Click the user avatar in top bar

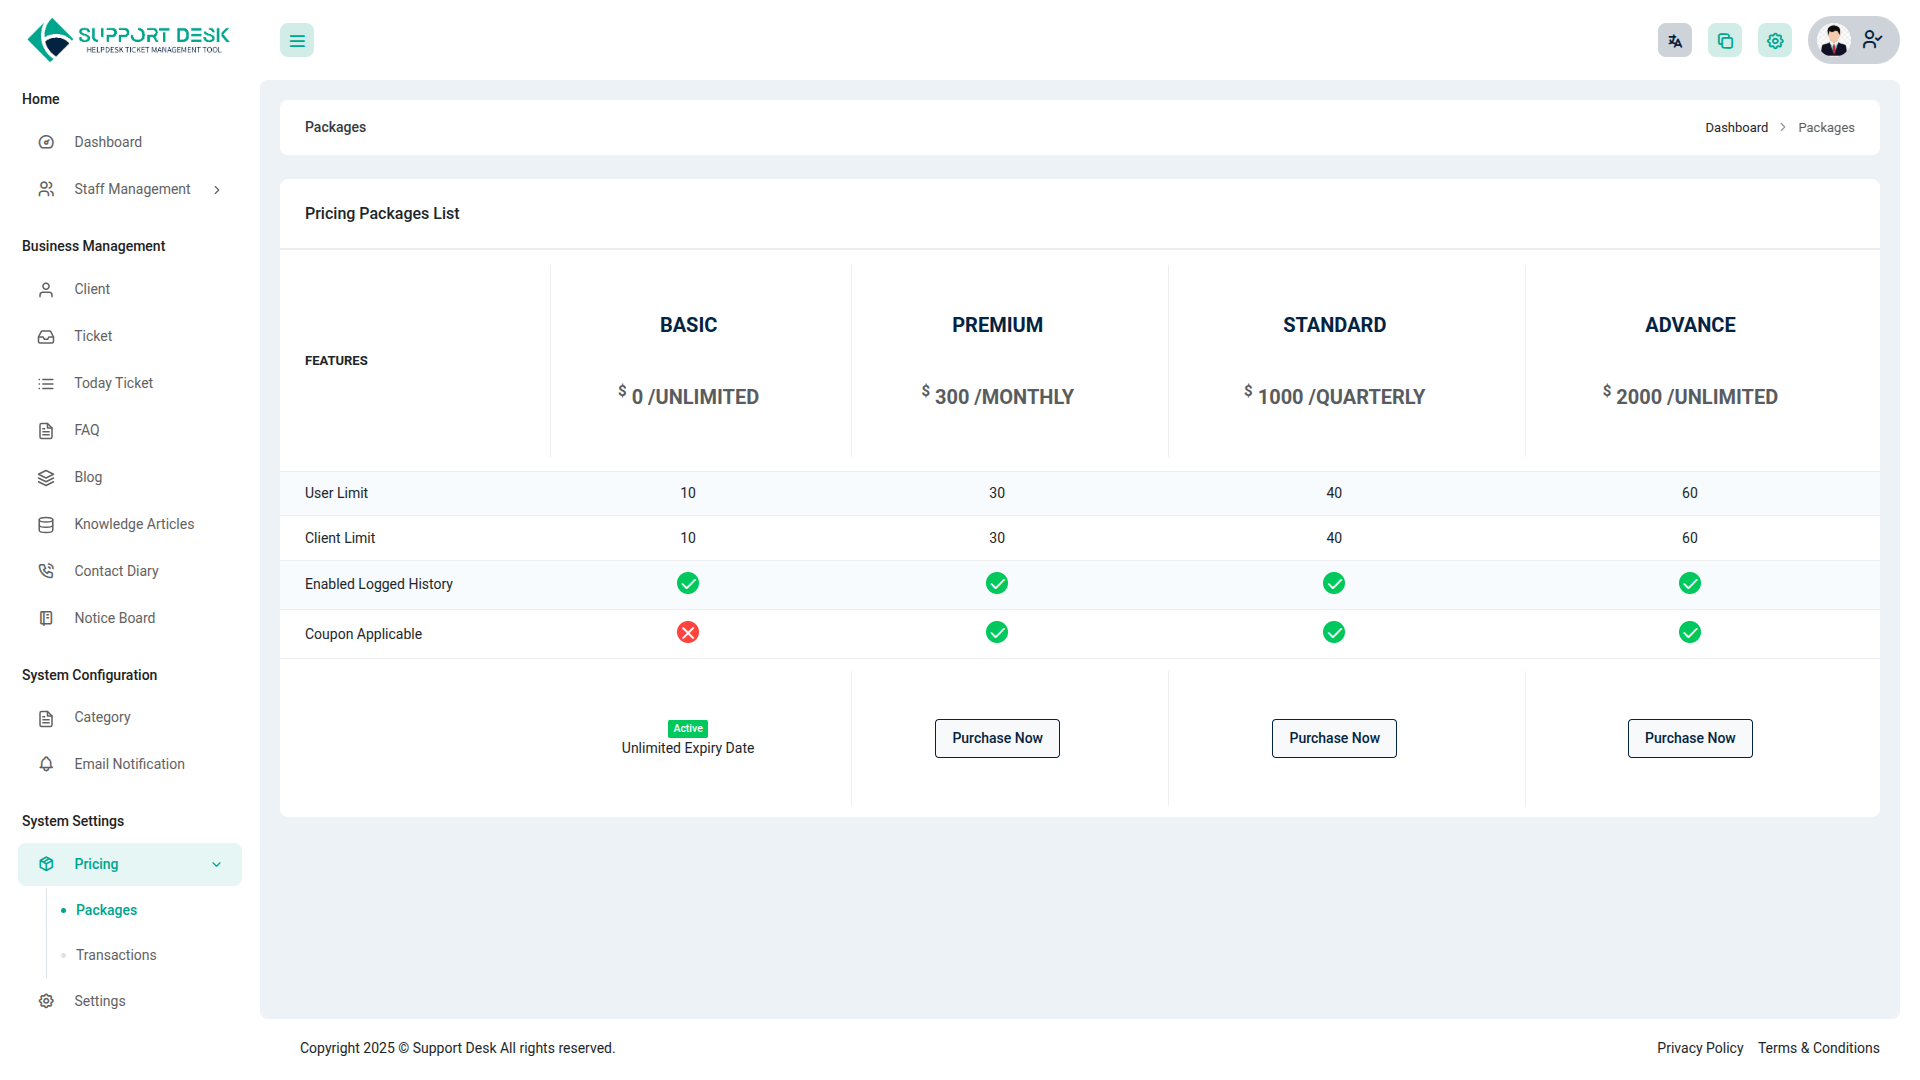1834,40
